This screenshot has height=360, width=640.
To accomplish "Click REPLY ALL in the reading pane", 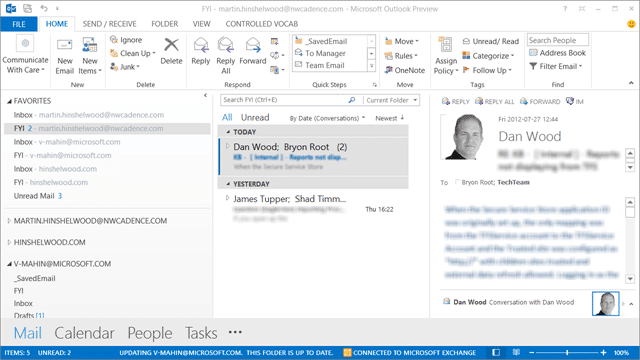I will click(495, 101).
